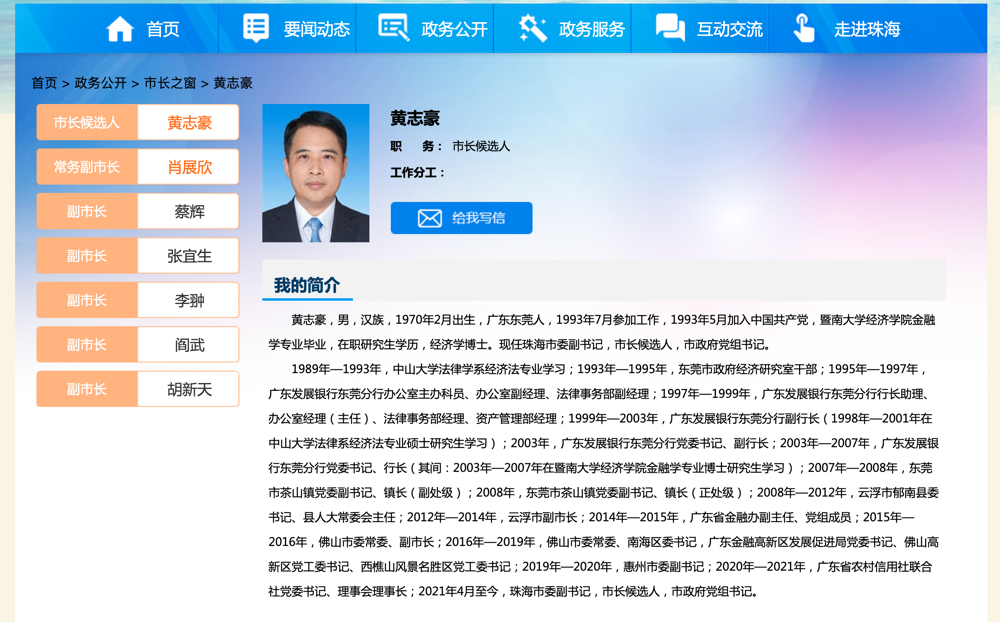View vice mayor 张宜生 profile
This screenshot has height=622, width=1000.
coord(189,256)
